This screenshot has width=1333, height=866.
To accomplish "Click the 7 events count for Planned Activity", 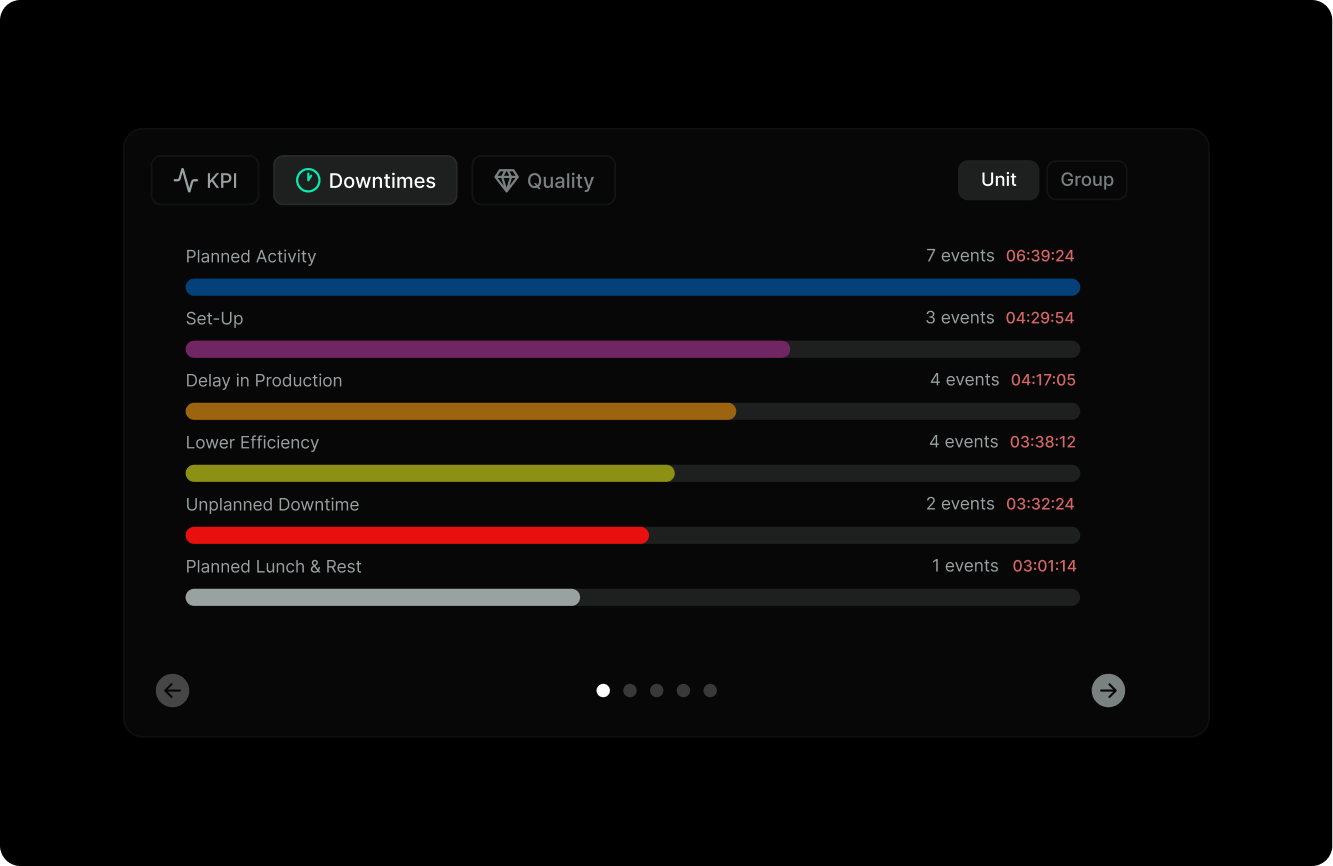I will (960, 256).
